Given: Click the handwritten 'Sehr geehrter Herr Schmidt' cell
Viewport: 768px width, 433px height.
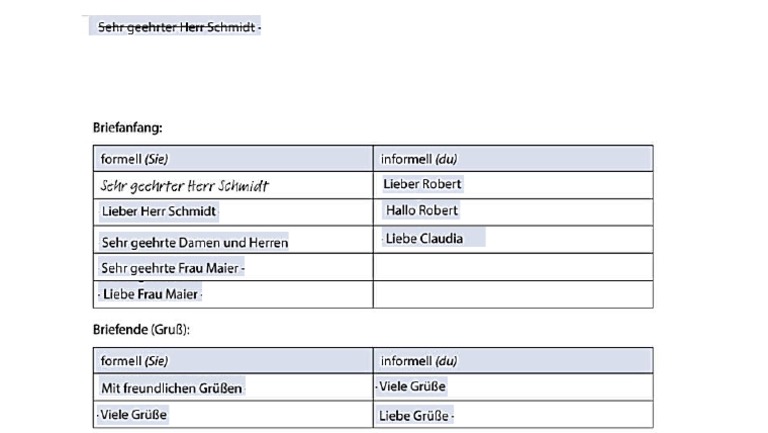Looking at the screenshot, I should click(x=184, y=186).
